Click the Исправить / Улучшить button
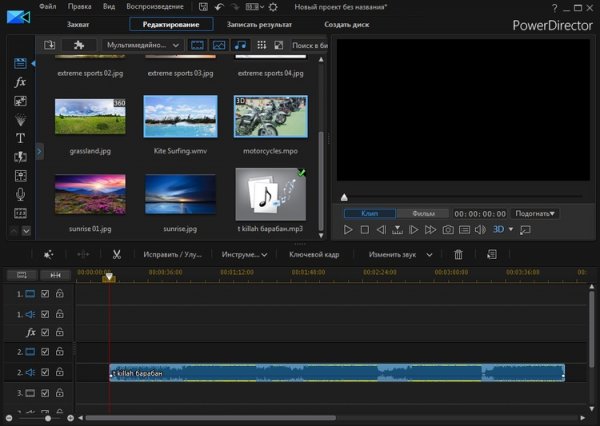 (171, 255)
